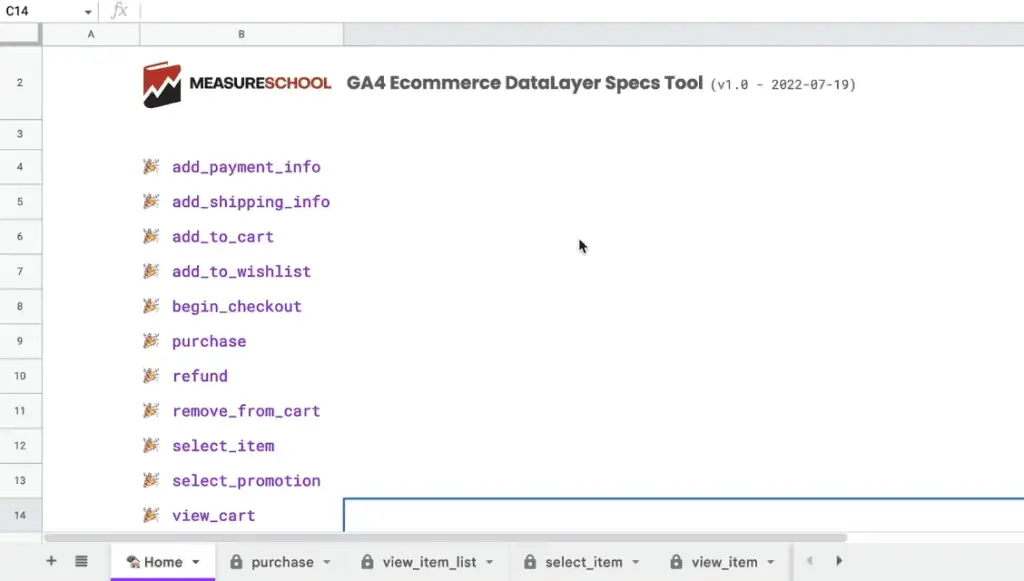Open the All Sheets list icon
Viewport: 1024px width, 581px height.
[x=82, y=561]
